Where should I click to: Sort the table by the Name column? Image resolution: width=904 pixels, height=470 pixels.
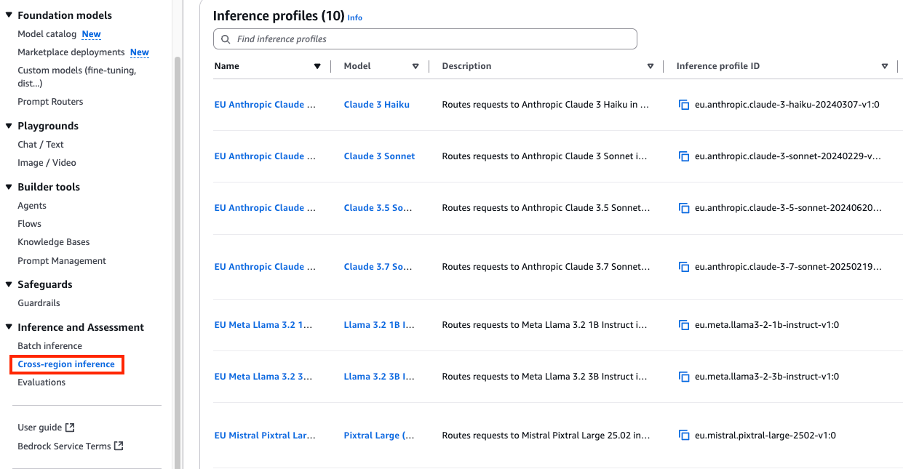317,66
